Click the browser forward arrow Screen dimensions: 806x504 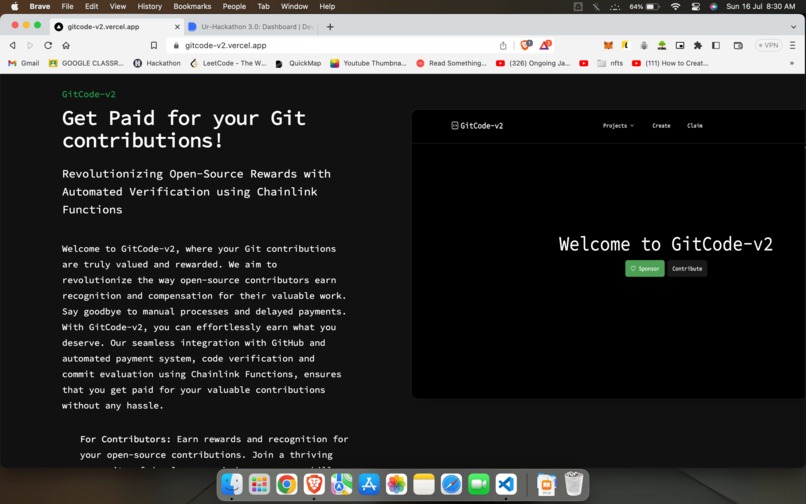pyautogui.click(x=30, y=45)
